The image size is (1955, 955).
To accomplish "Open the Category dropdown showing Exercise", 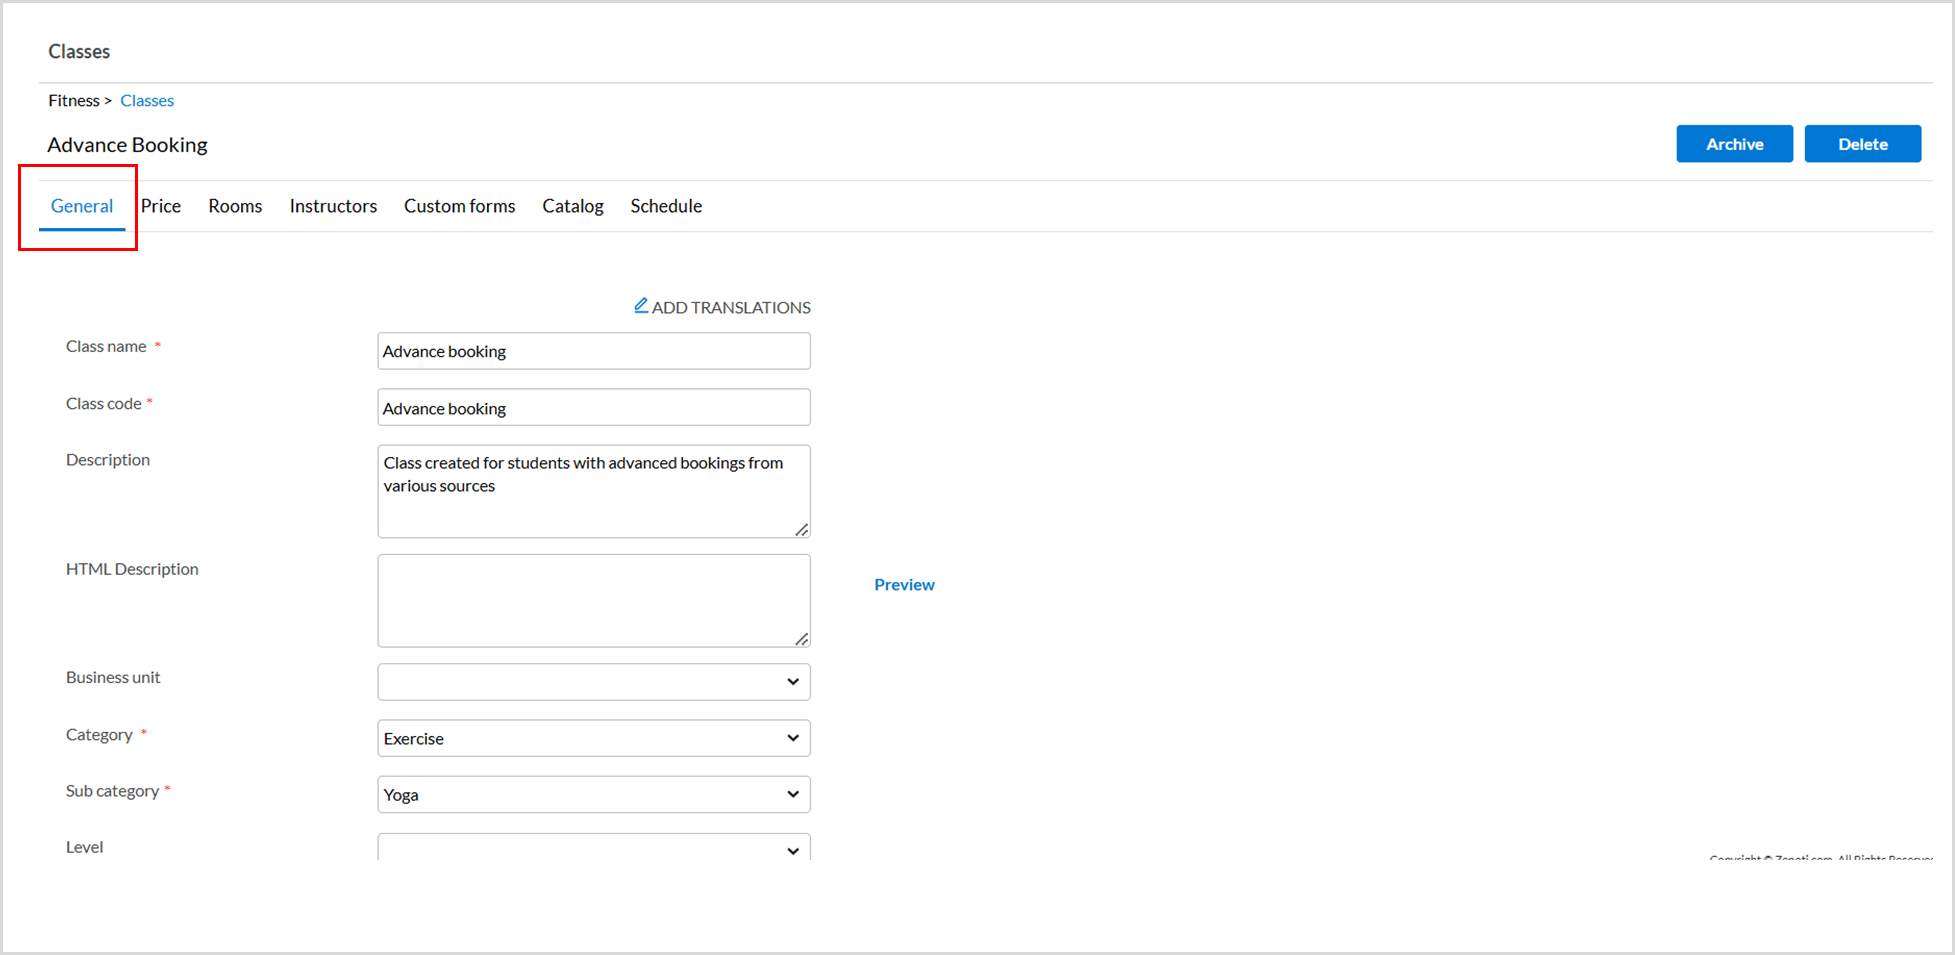I will coord(594,738).
